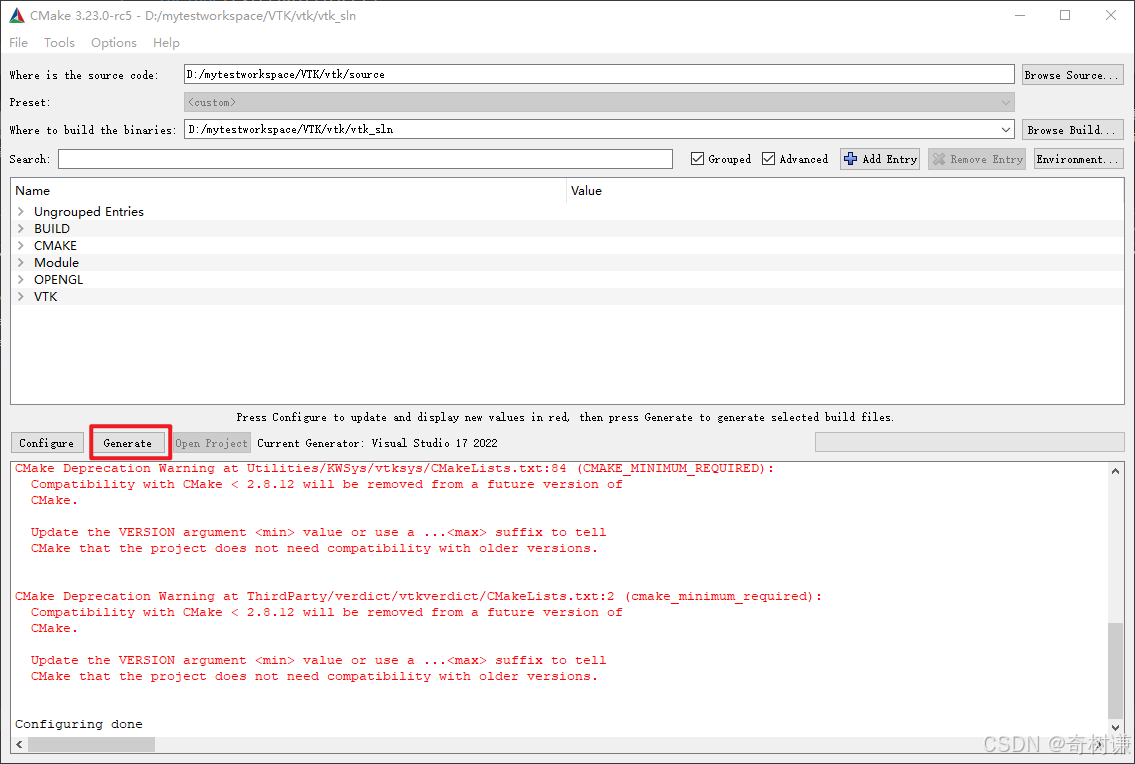The width and height of the screenshot is (1135, 764).
Task: Click in the source code path field
Action: click(x=599, y=74)
